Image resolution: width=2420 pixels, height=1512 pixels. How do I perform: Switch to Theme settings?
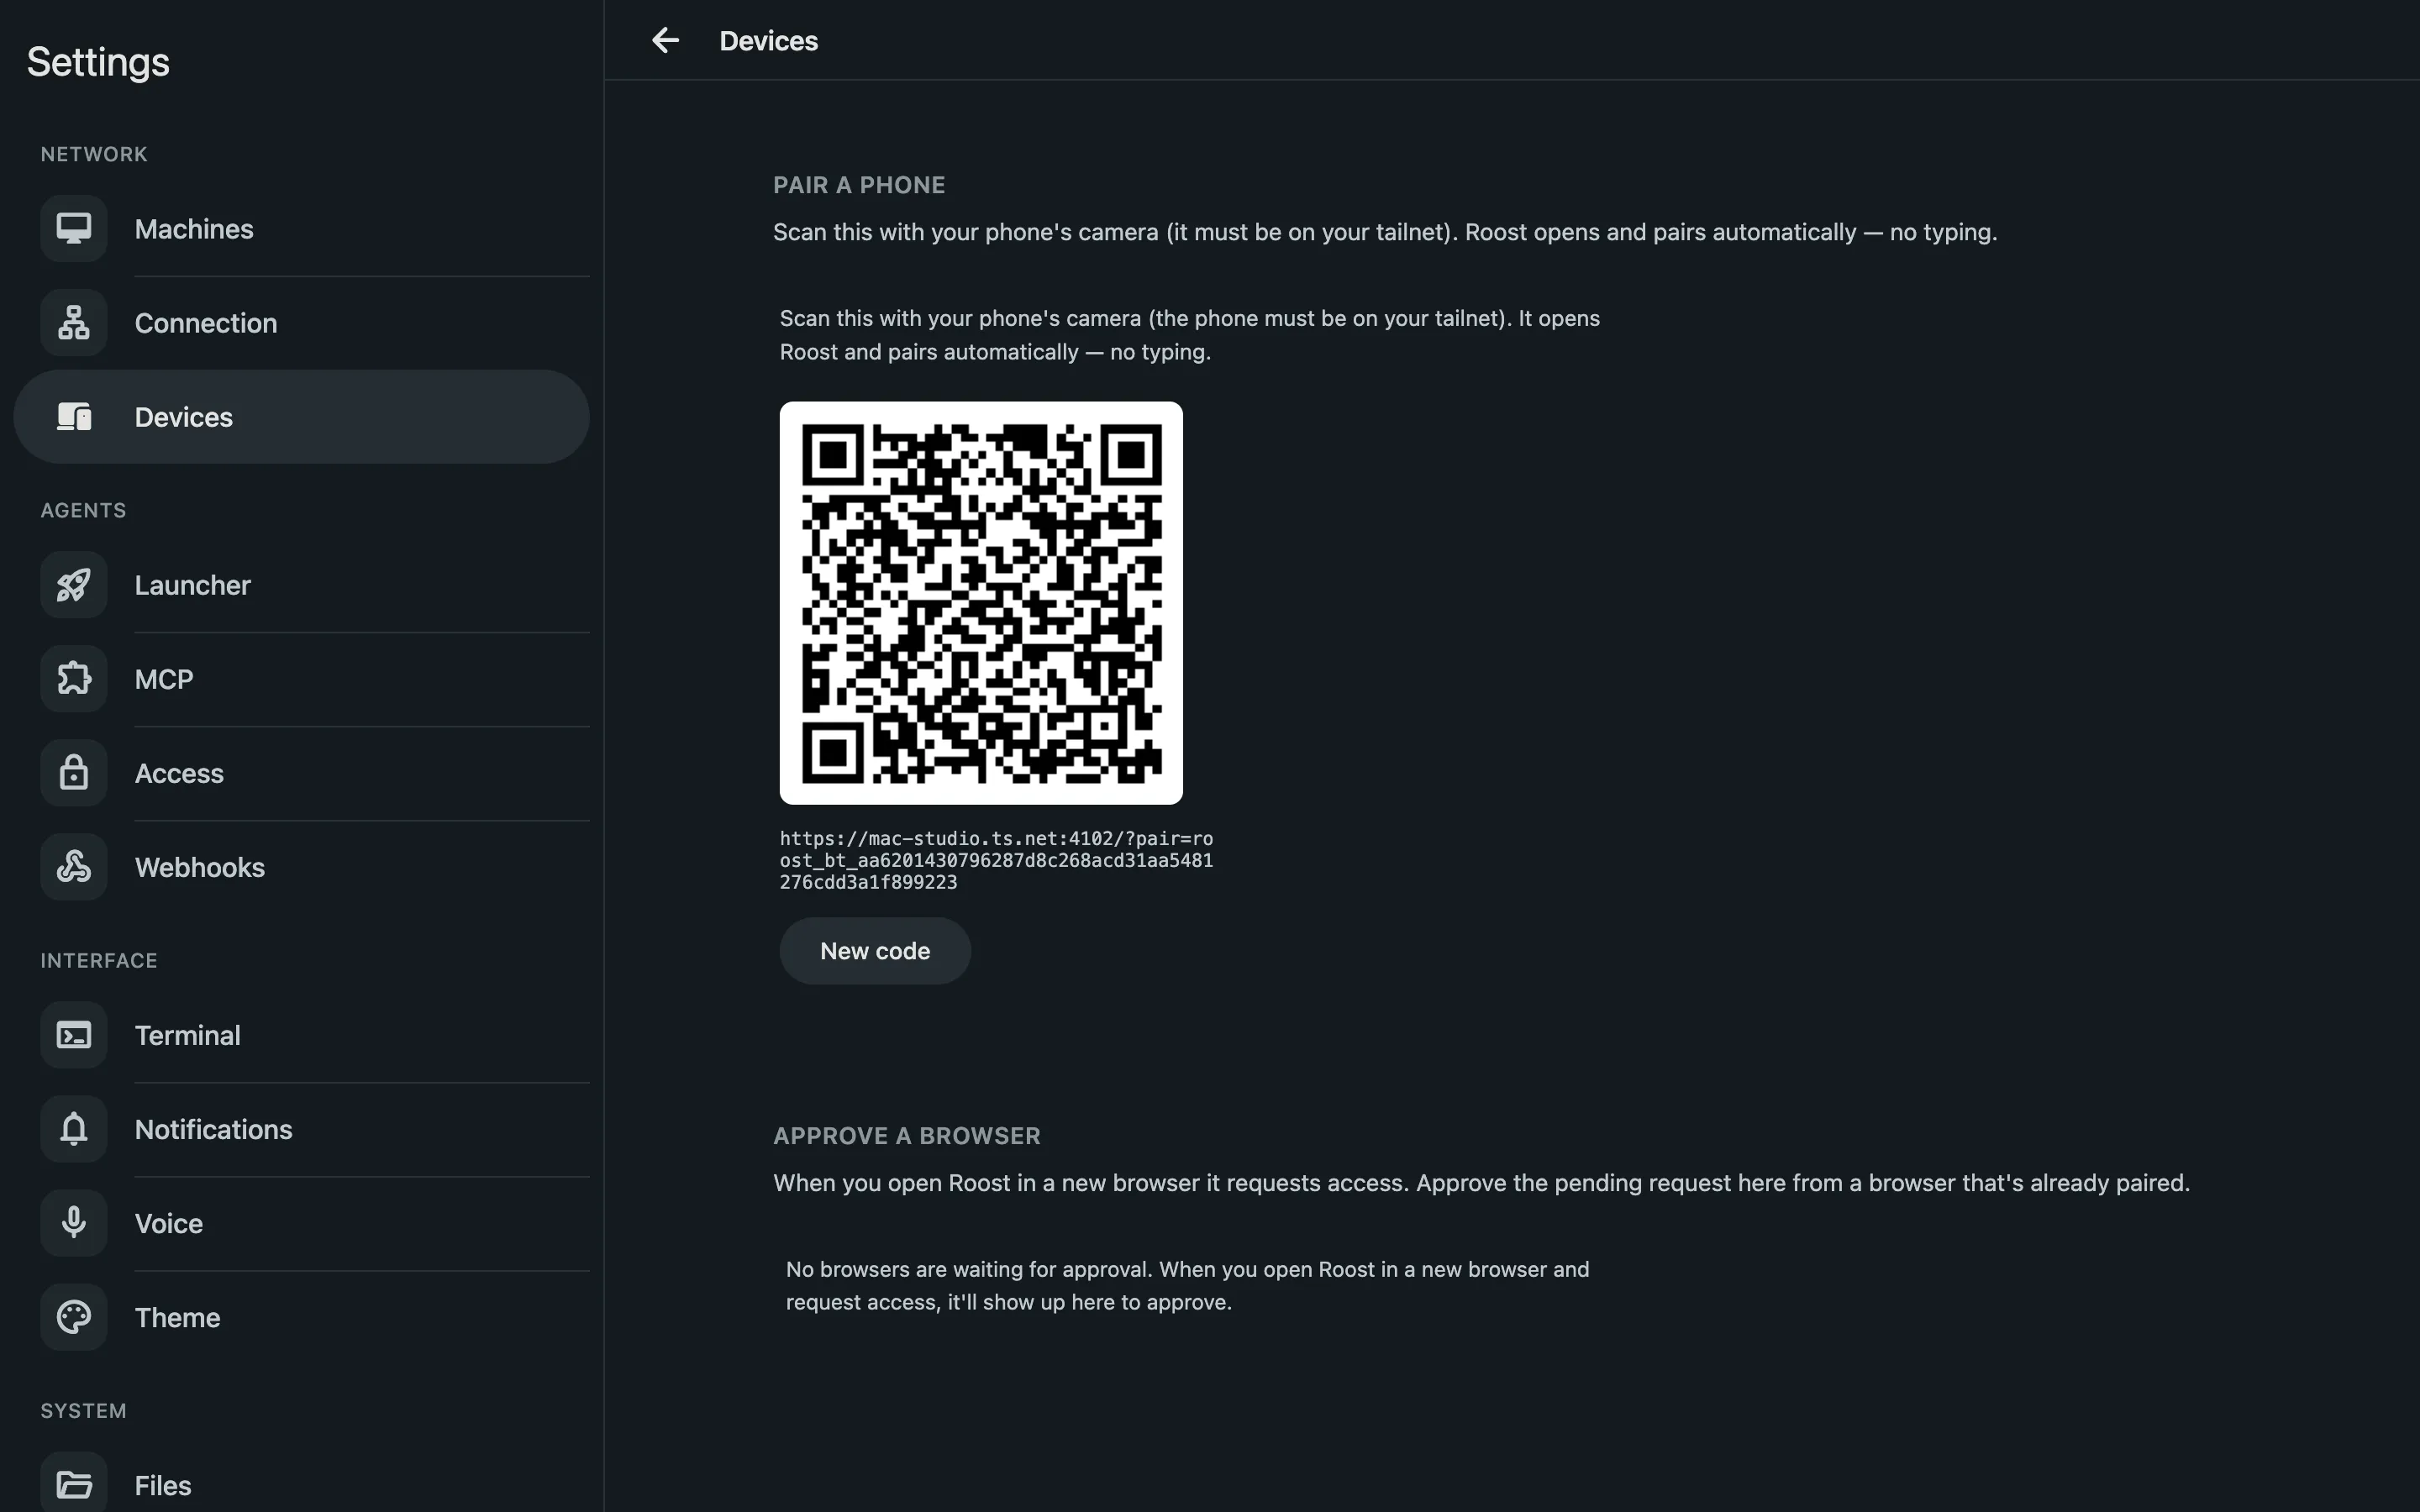[301, 1317]
